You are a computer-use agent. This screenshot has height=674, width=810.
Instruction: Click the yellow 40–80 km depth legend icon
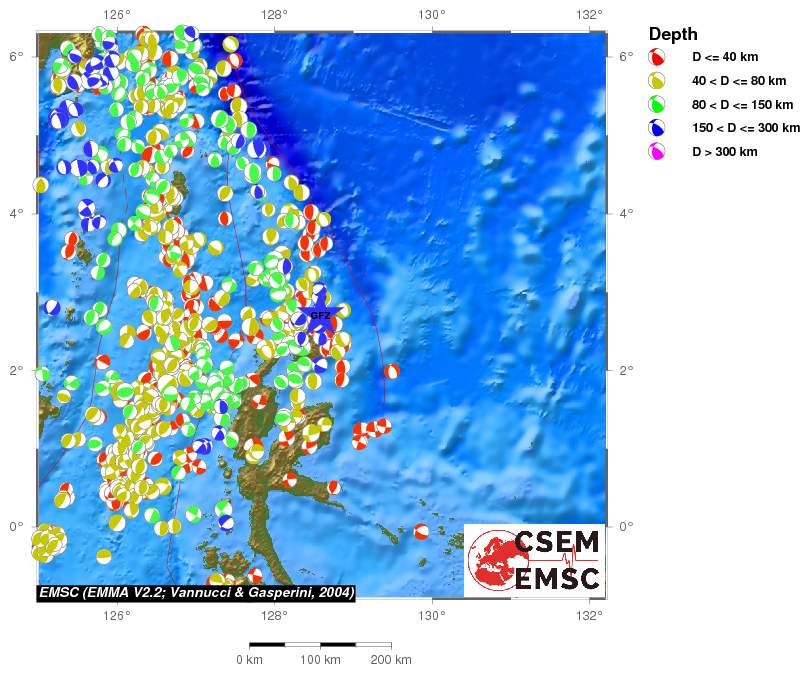(x=657, y=81)
